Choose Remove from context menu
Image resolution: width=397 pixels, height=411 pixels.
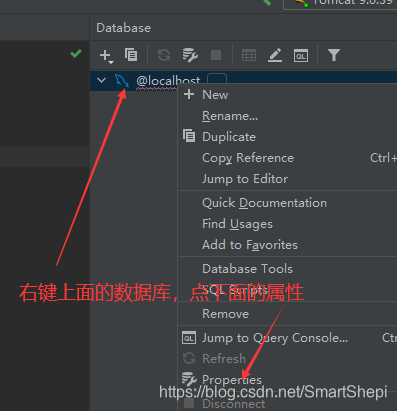point(287,314)
